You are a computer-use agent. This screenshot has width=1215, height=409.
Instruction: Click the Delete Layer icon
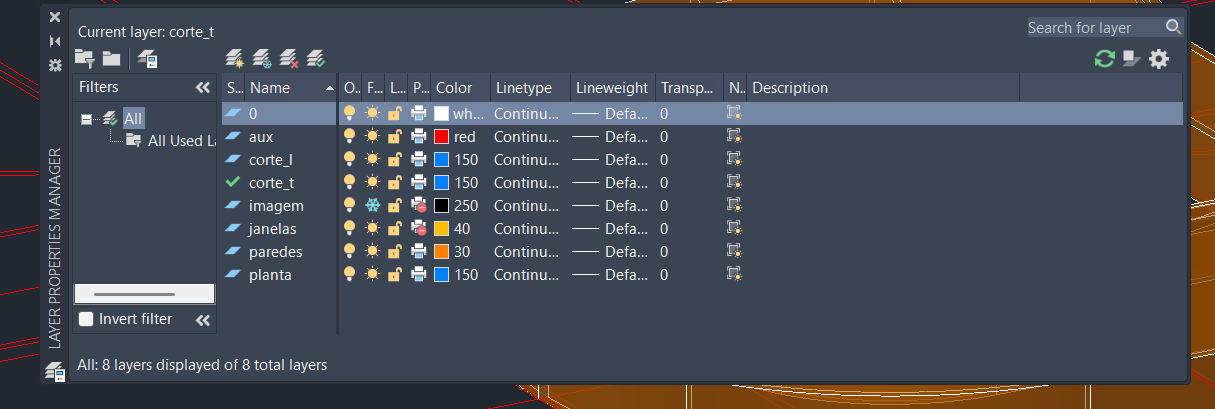click(x=289, y=59)
